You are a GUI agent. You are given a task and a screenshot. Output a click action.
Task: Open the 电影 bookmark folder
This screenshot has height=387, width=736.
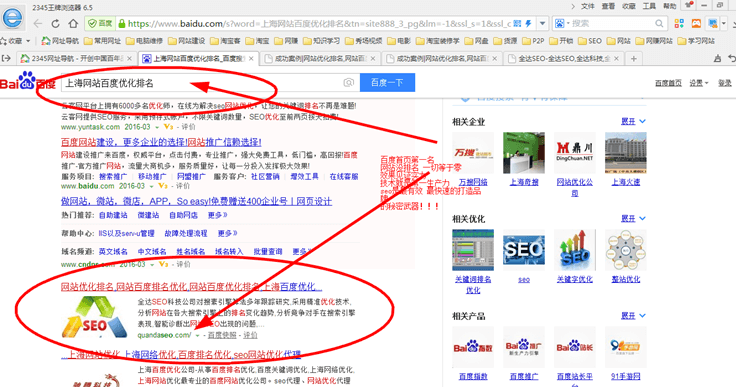[x=399, y=41]
